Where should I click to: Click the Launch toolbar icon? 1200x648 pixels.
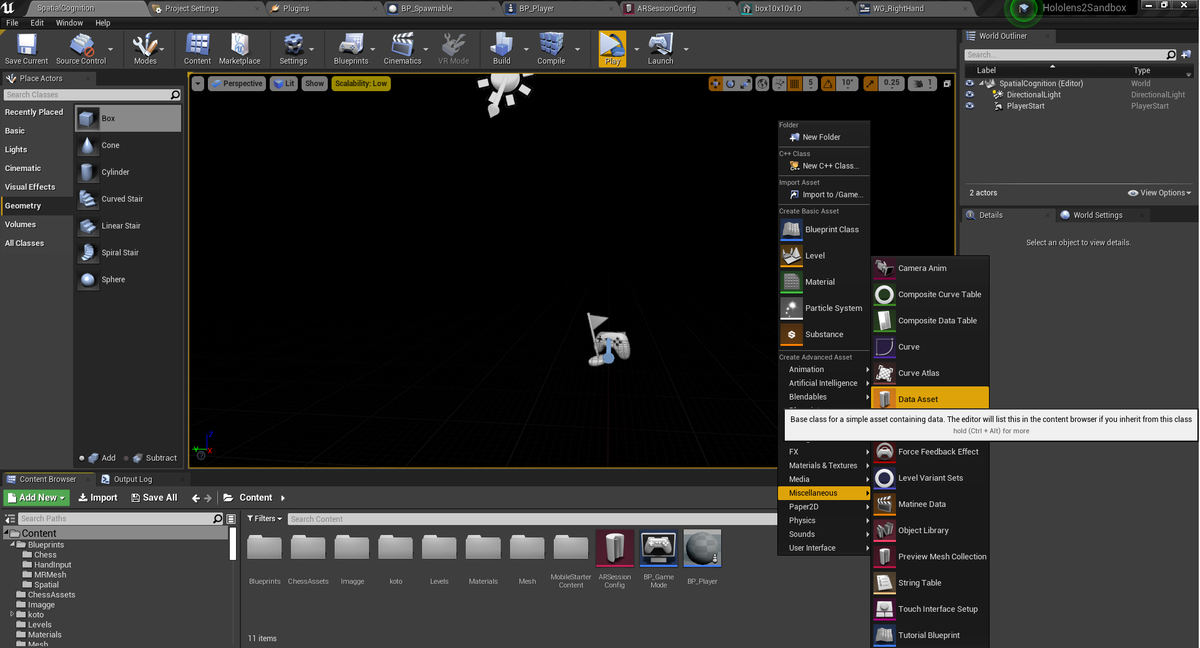click(660, 47)
